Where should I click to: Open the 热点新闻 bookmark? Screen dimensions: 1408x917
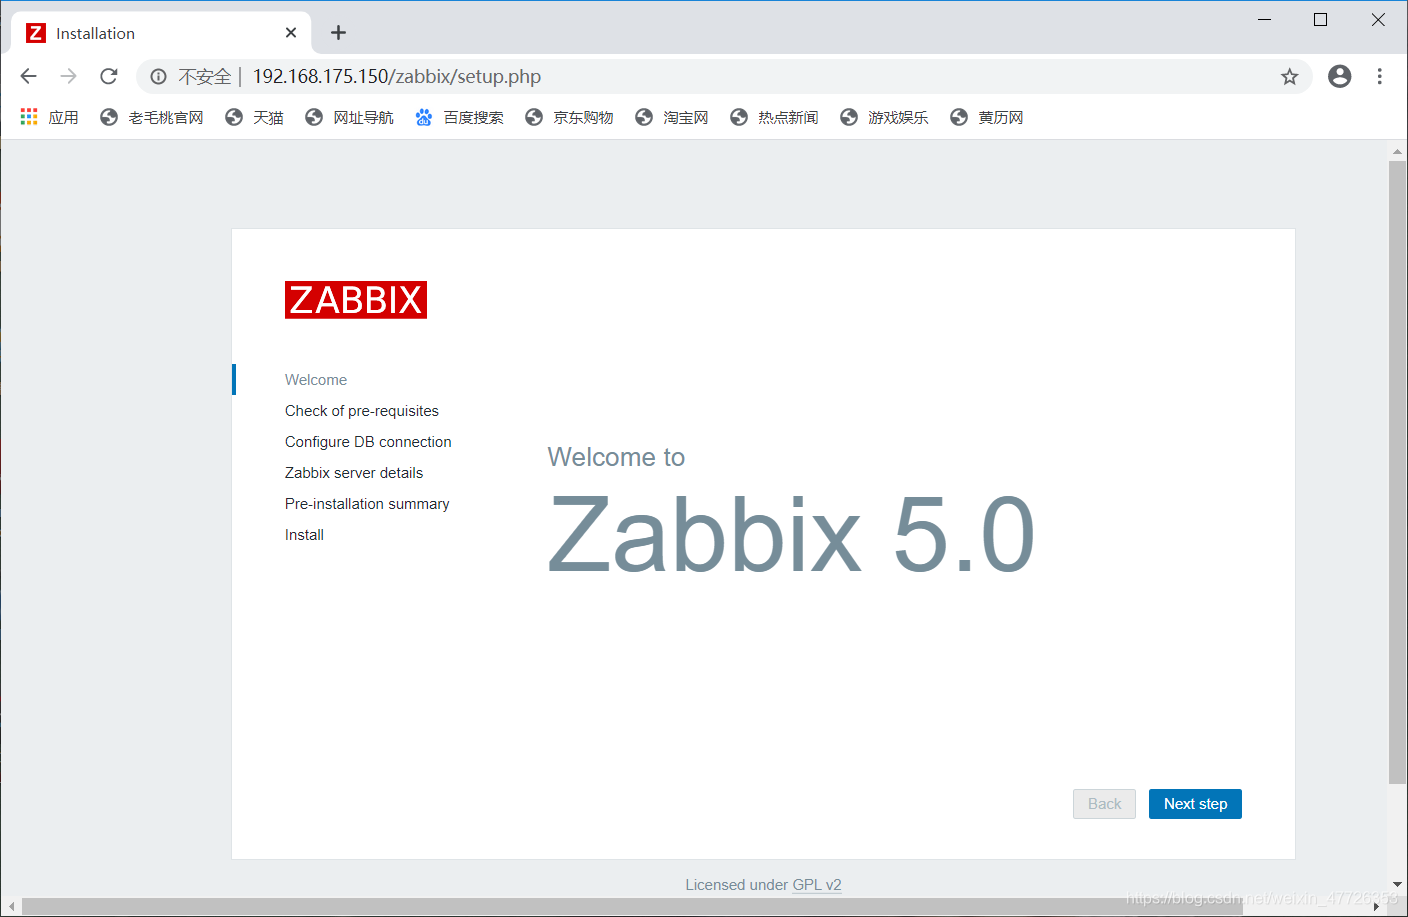pyautogui.click(x=774, y=117)
